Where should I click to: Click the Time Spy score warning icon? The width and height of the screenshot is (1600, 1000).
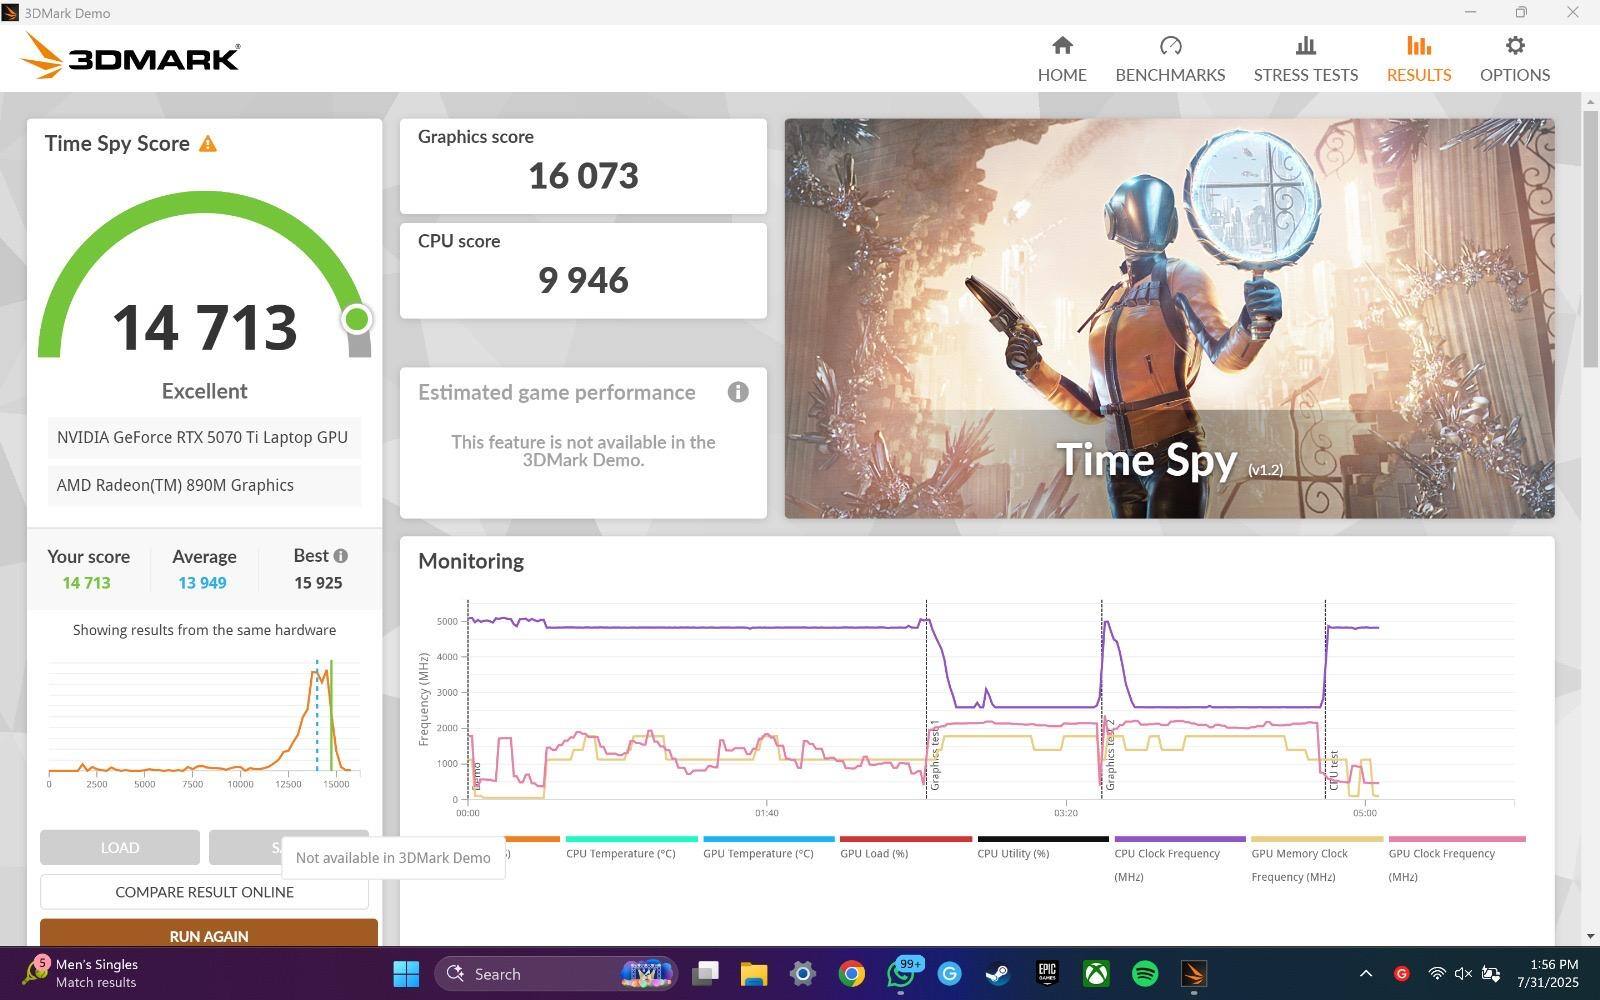[x=208, y=144]
